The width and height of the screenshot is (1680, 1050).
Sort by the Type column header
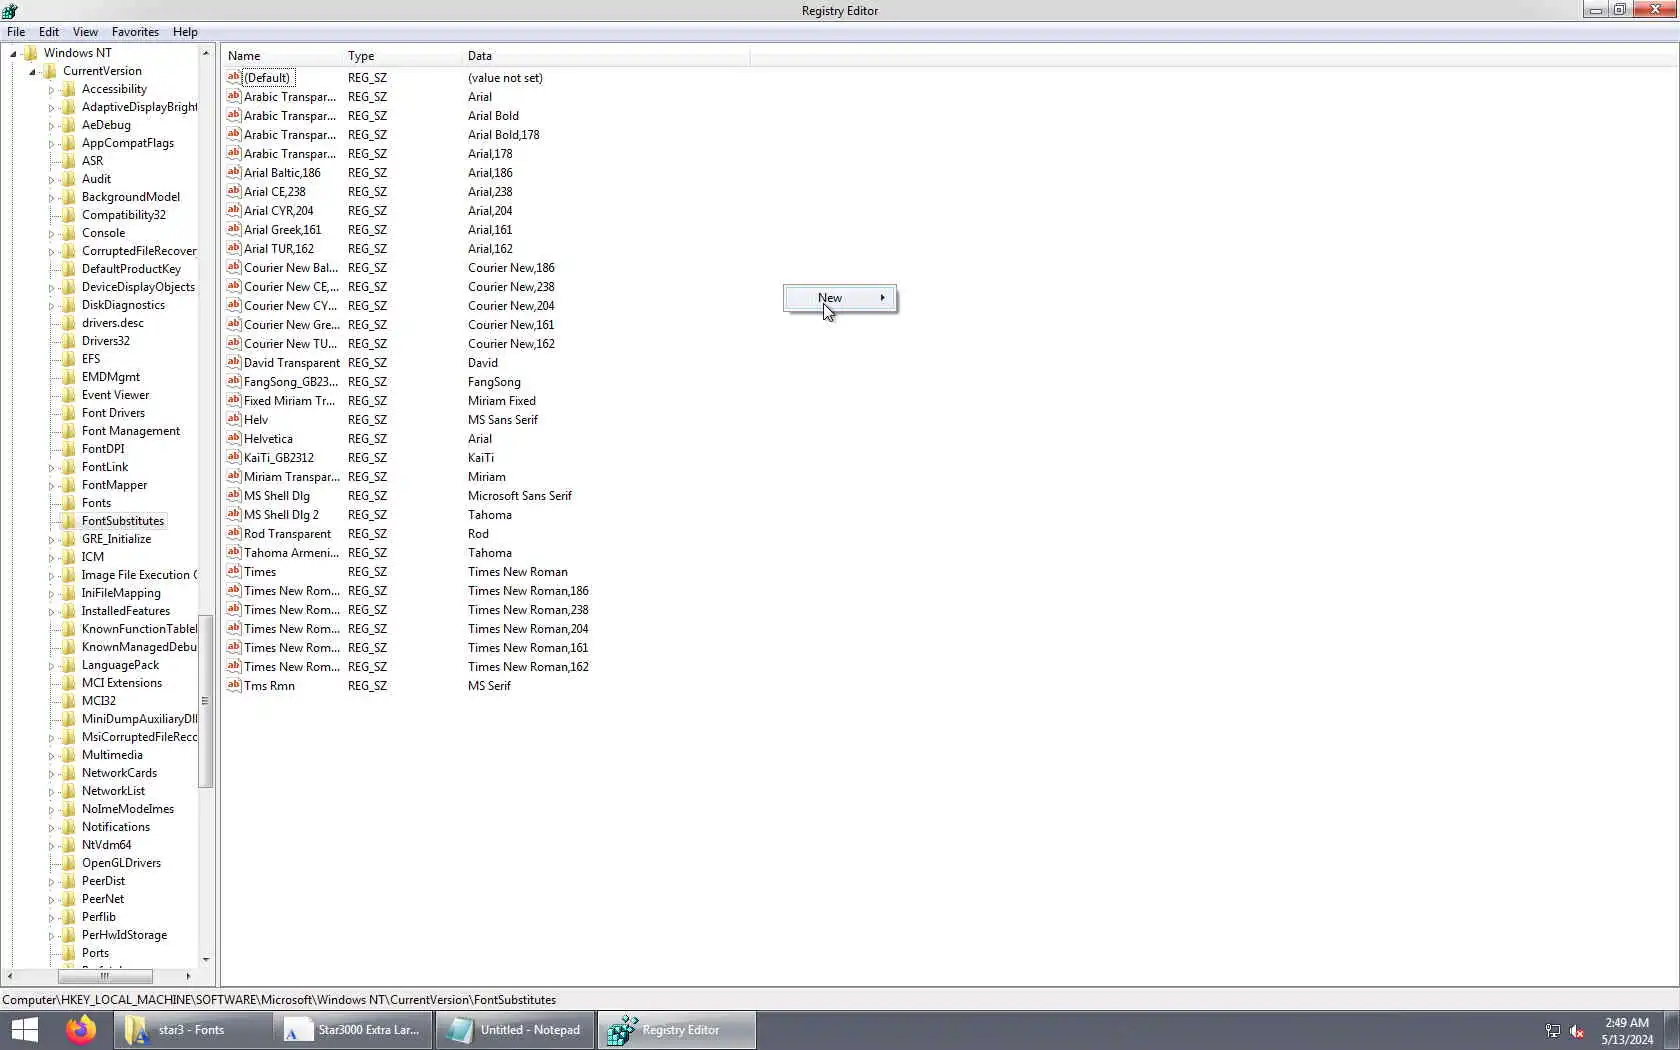pyautogui.click(x=403, y=56)
